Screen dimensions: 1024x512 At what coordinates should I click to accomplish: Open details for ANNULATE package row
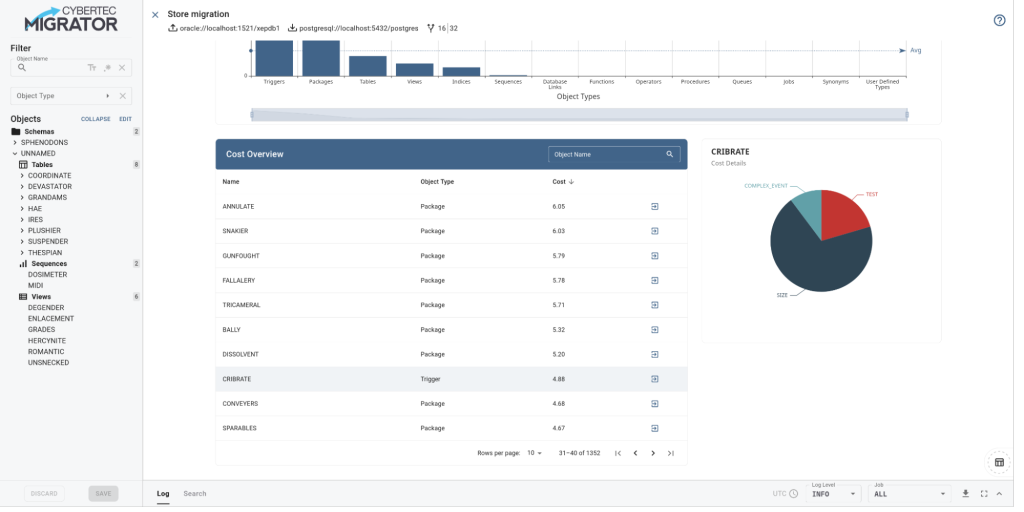tap(654, 206)
